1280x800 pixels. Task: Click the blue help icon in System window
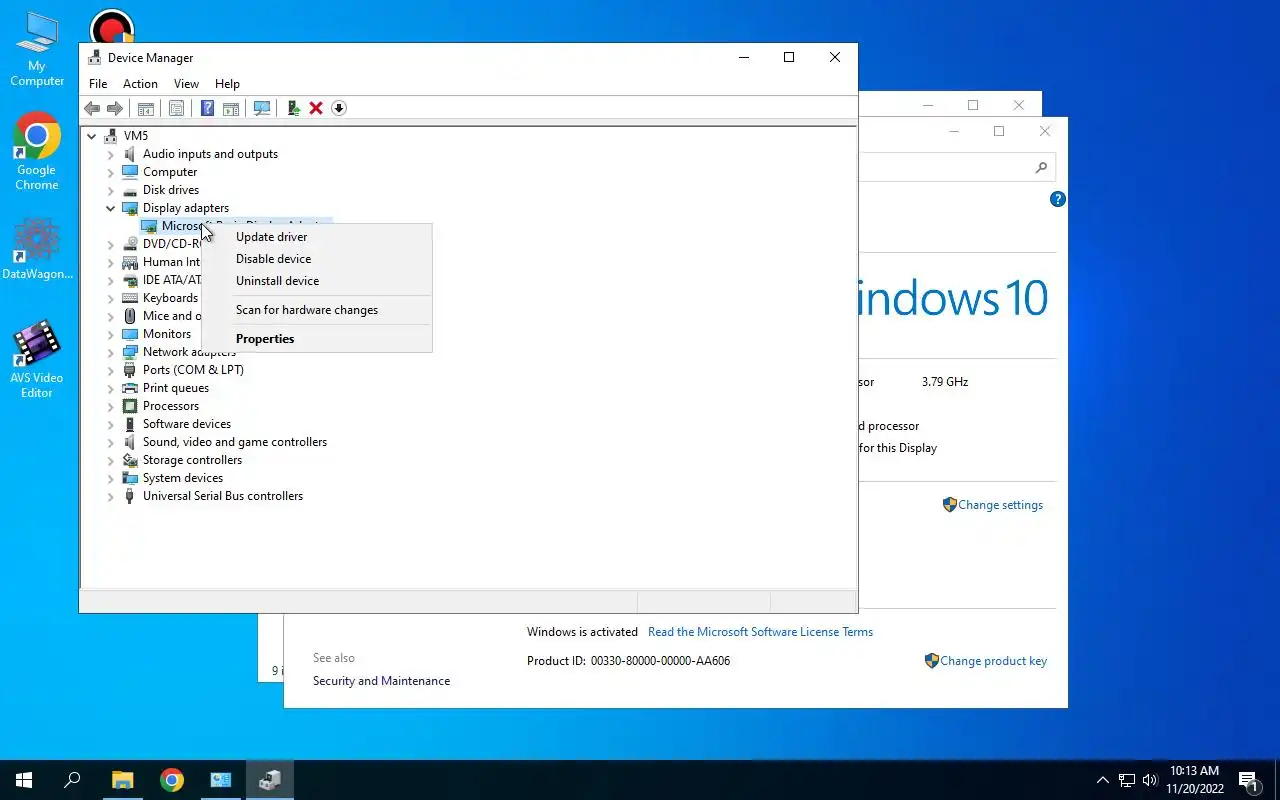(x=1058, y=200)
